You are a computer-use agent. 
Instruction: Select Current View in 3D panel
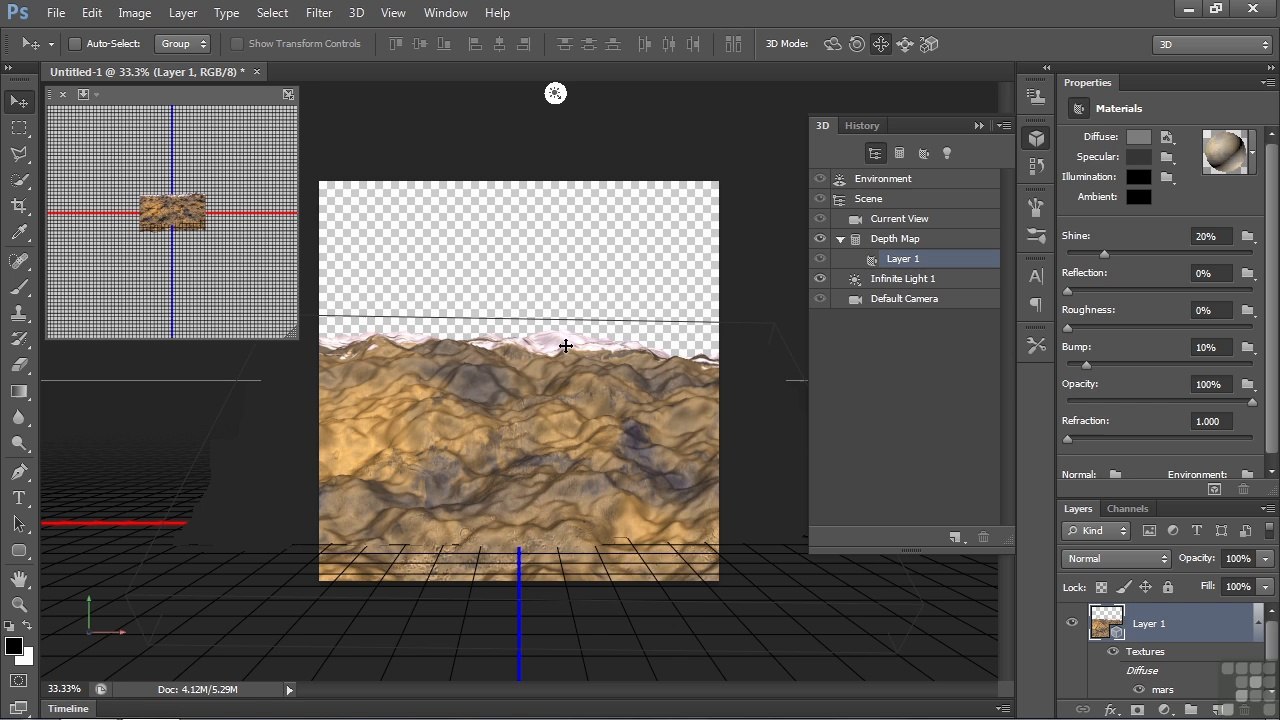(899, 218)
